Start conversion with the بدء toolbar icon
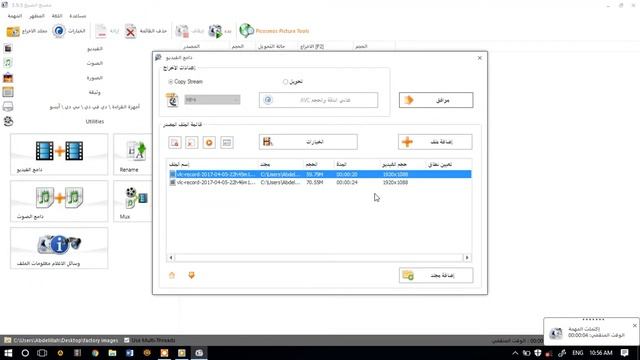 click(x=216, y=31)
